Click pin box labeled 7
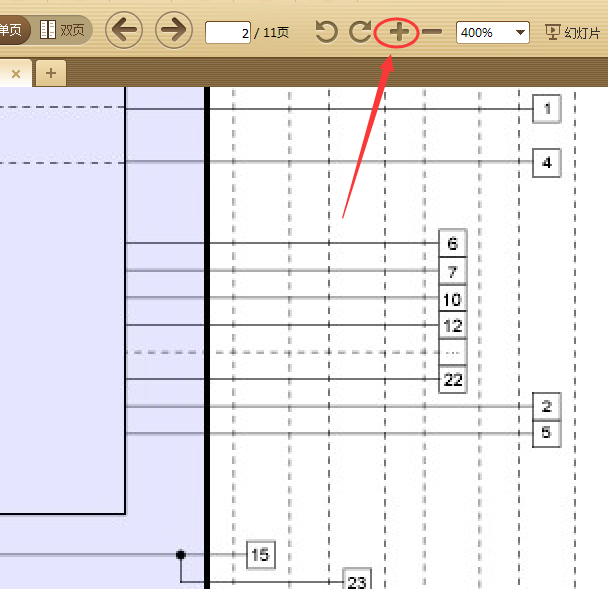This screenshot has height=589, width=608. (453, 271)
